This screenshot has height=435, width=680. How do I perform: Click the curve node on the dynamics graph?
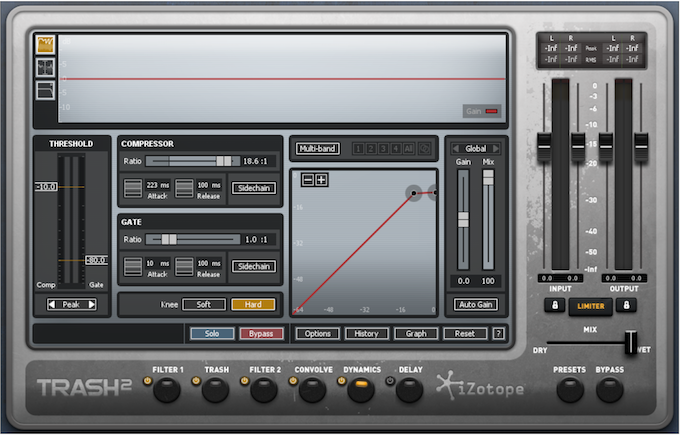[x=414, y=193]
